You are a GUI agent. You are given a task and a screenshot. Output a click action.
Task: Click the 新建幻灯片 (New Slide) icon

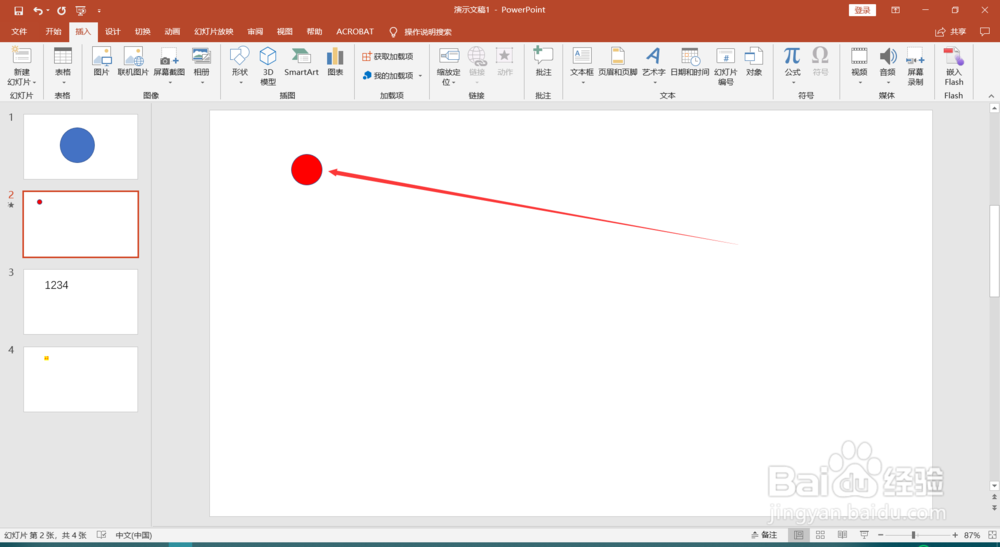coord(22,55)
